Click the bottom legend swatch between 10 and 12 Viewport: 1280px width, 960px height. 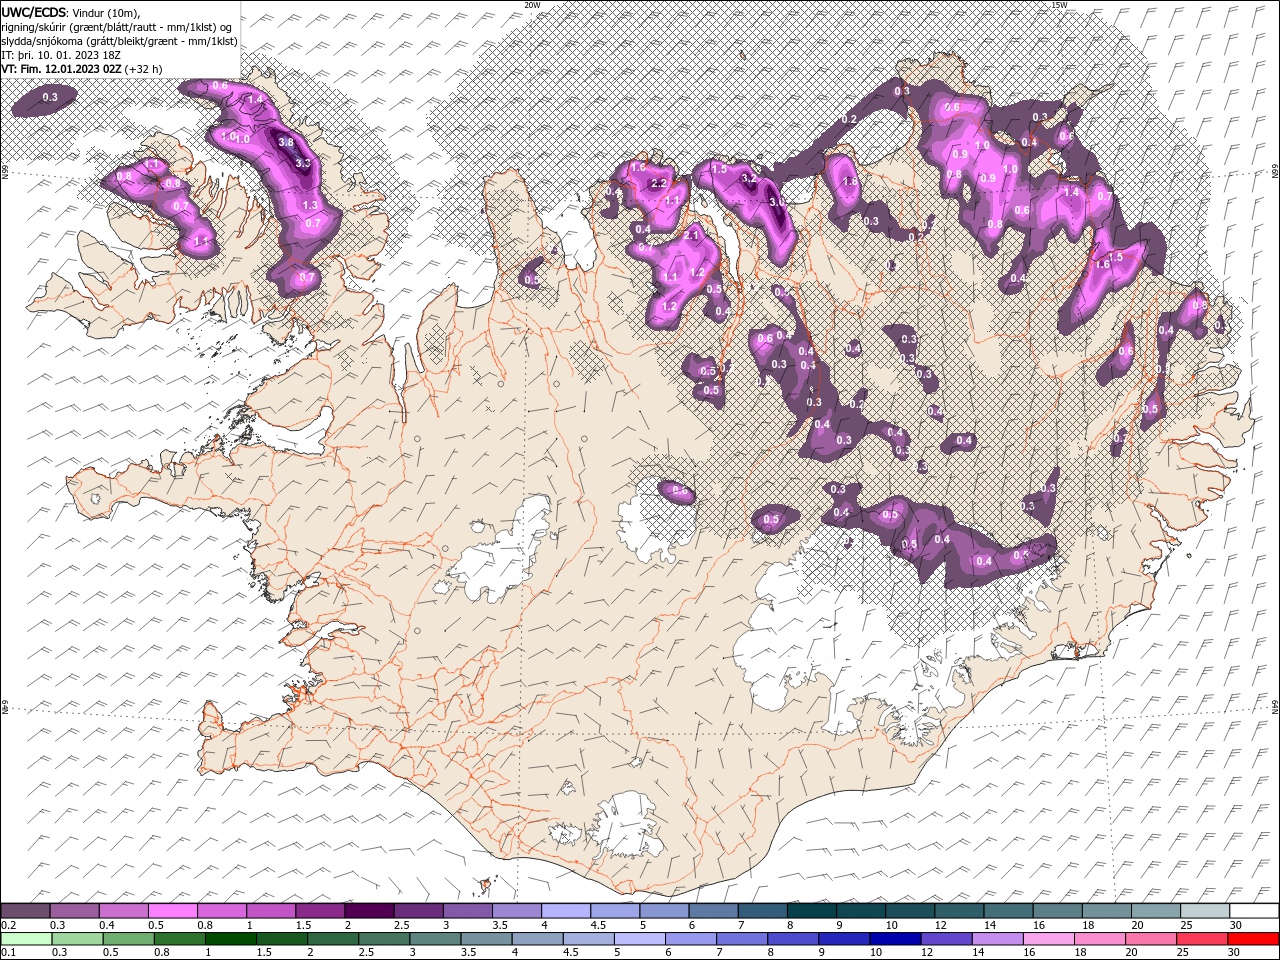pyautogui.click(x=895, y=939)
